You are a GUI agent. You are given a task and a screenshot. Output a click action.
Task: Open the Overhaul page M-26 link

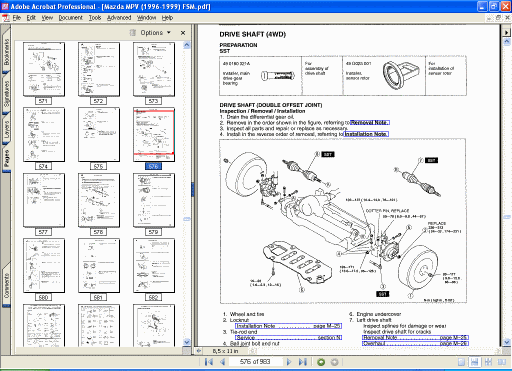415,343
